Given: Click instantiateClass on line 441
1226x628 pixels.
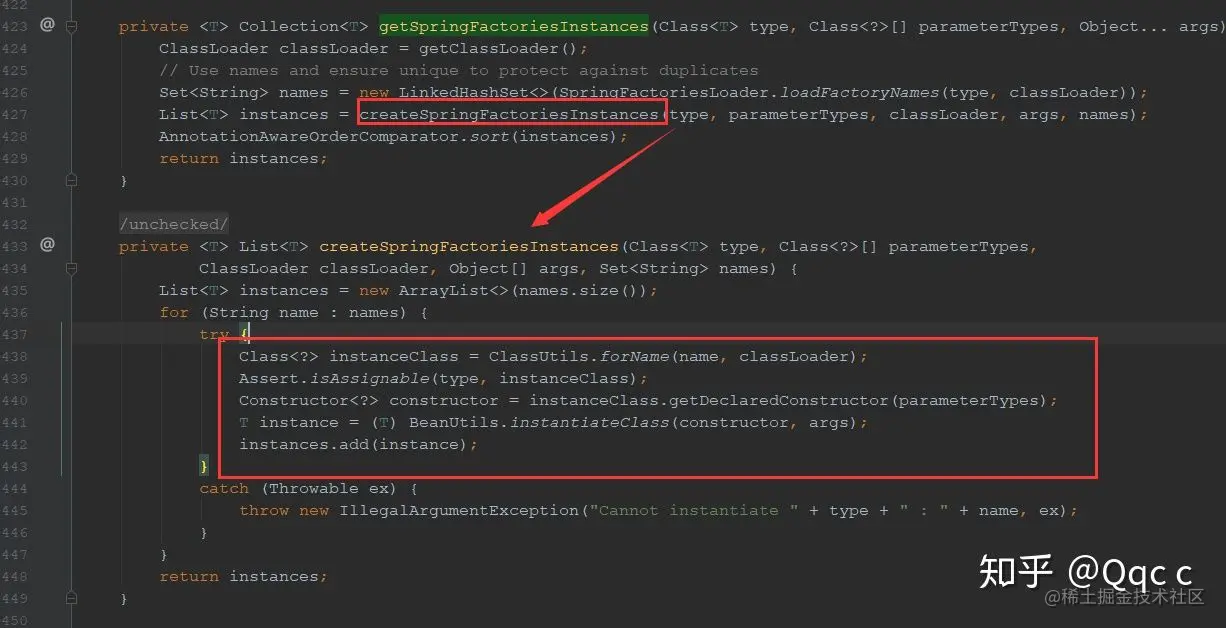Looking at the screenshot, I should [x=589, y=422].
